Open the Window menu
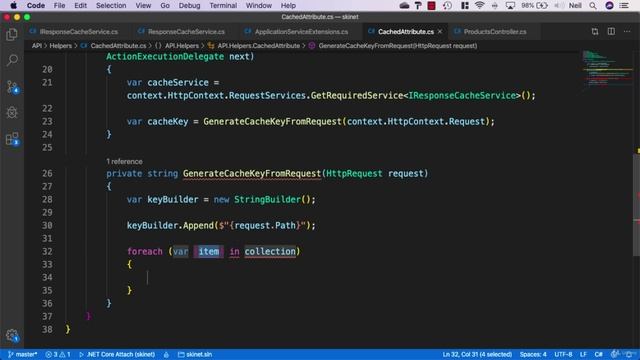The image size is (640, 360). pos(258,5)
